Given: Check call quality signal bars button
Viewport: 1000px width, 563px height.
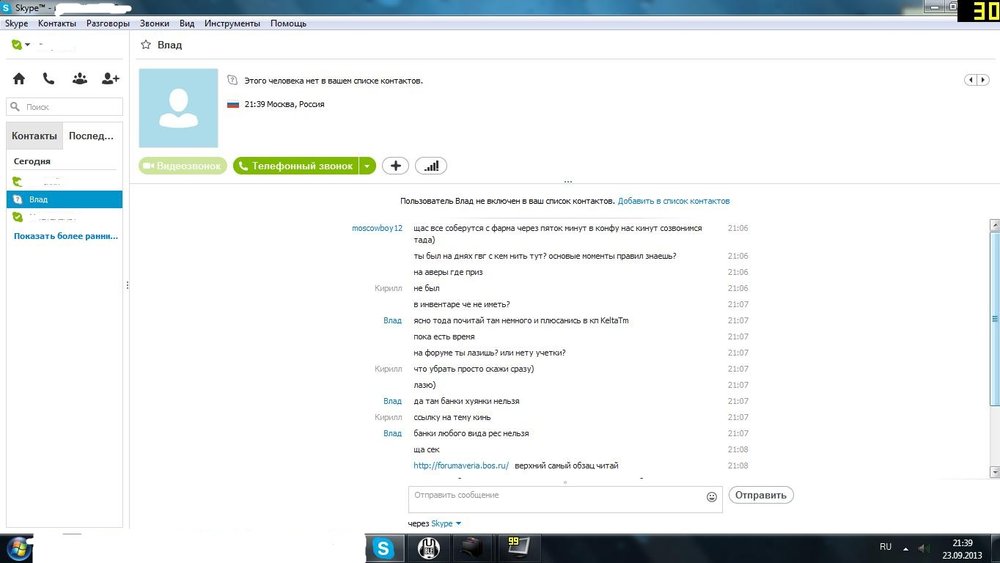Looking at the screenshot, I should click(431, 166).
